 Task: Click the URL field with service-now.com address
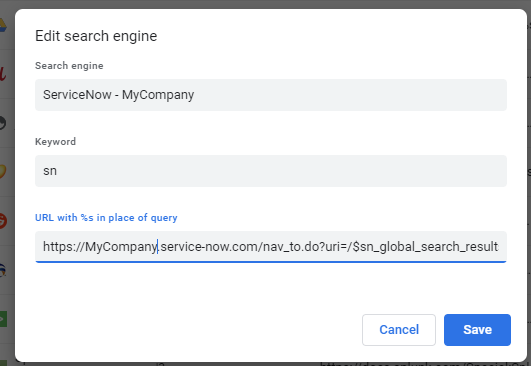271,246
